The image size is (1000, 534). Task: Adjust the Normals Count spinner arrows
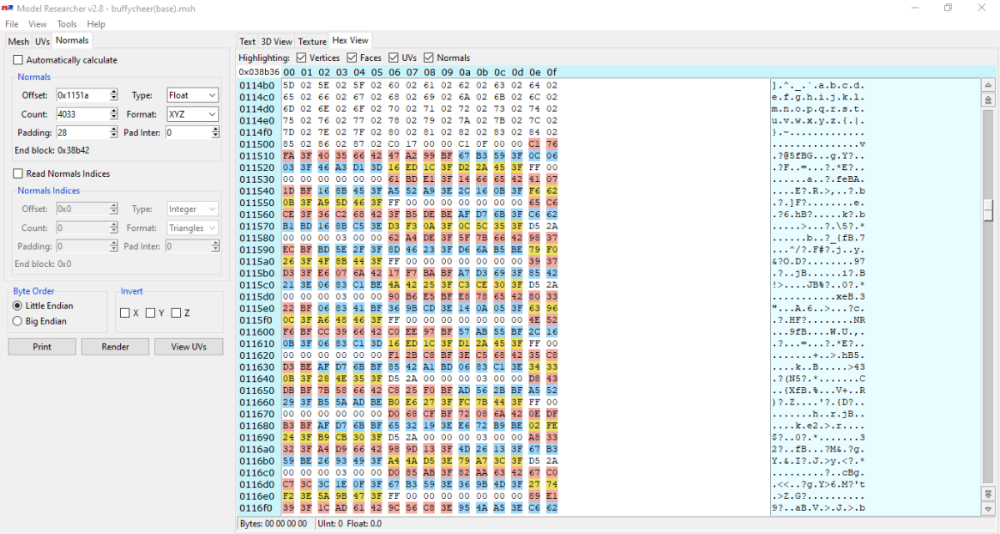pos(114,114)
